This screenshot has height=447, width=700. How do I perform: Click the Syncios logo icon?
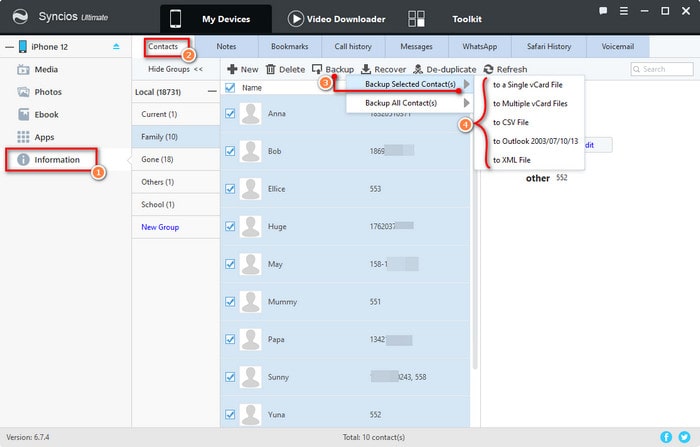pyautogui.click(x=20, y=17)
